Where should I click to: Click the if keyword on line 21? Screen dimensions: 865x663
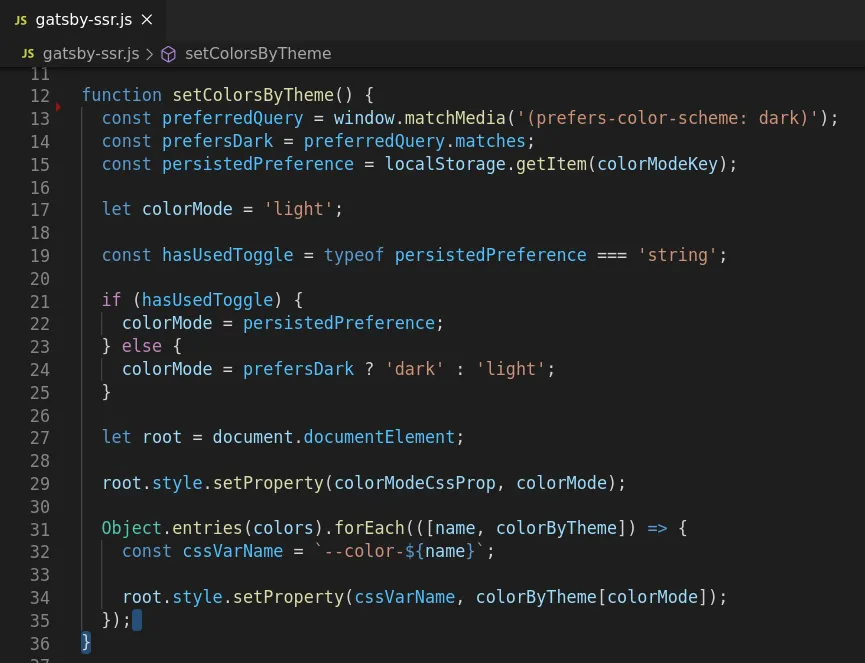(111, 300)
